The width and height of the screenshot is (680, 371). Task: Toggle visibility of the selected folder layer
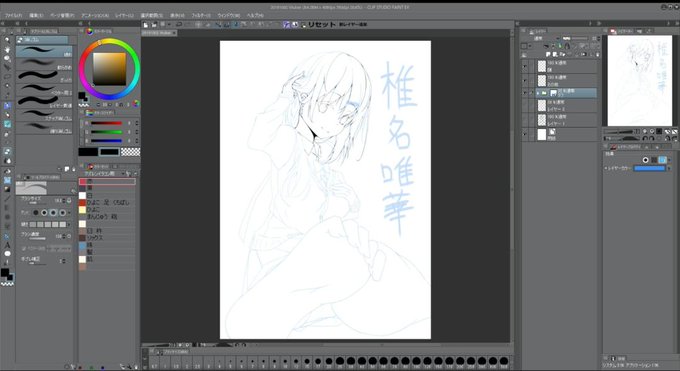[525, 93]
